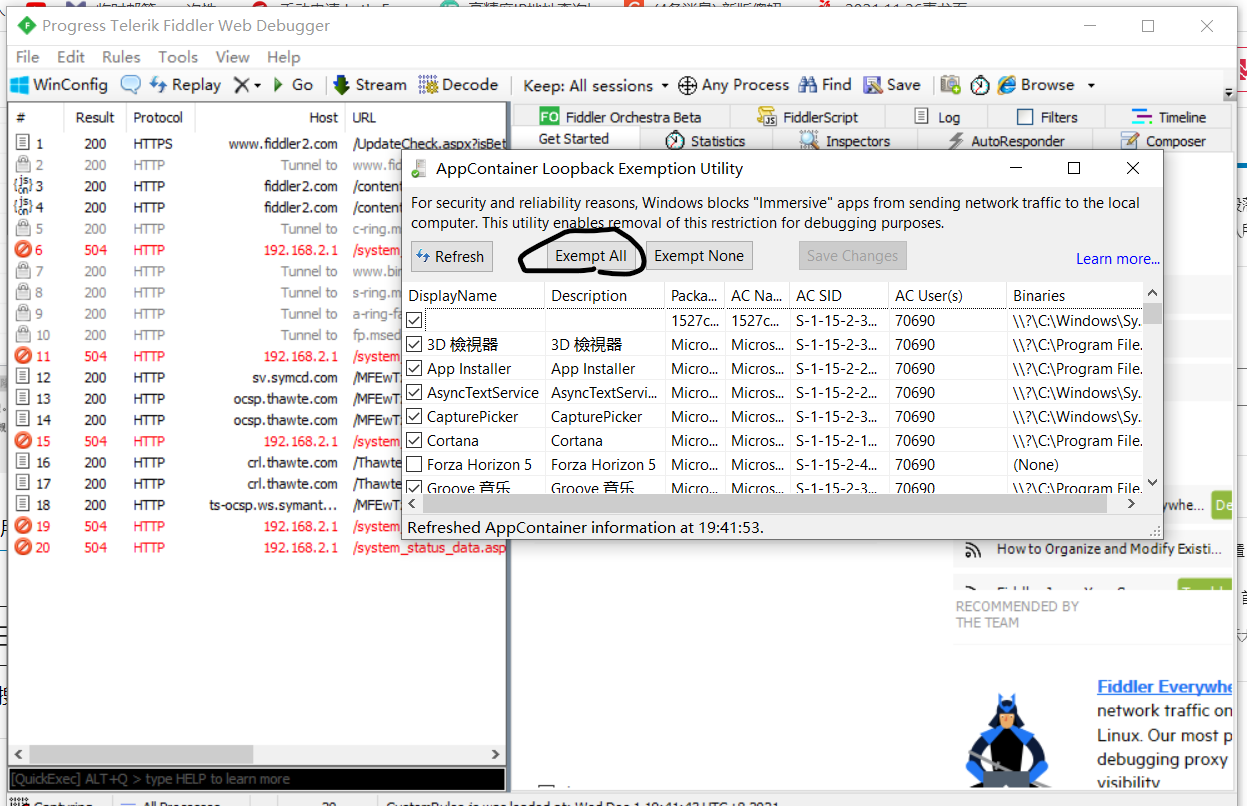1247x806 pixels.
Task: Click the document icon of session 1
Action: [23, 144]
